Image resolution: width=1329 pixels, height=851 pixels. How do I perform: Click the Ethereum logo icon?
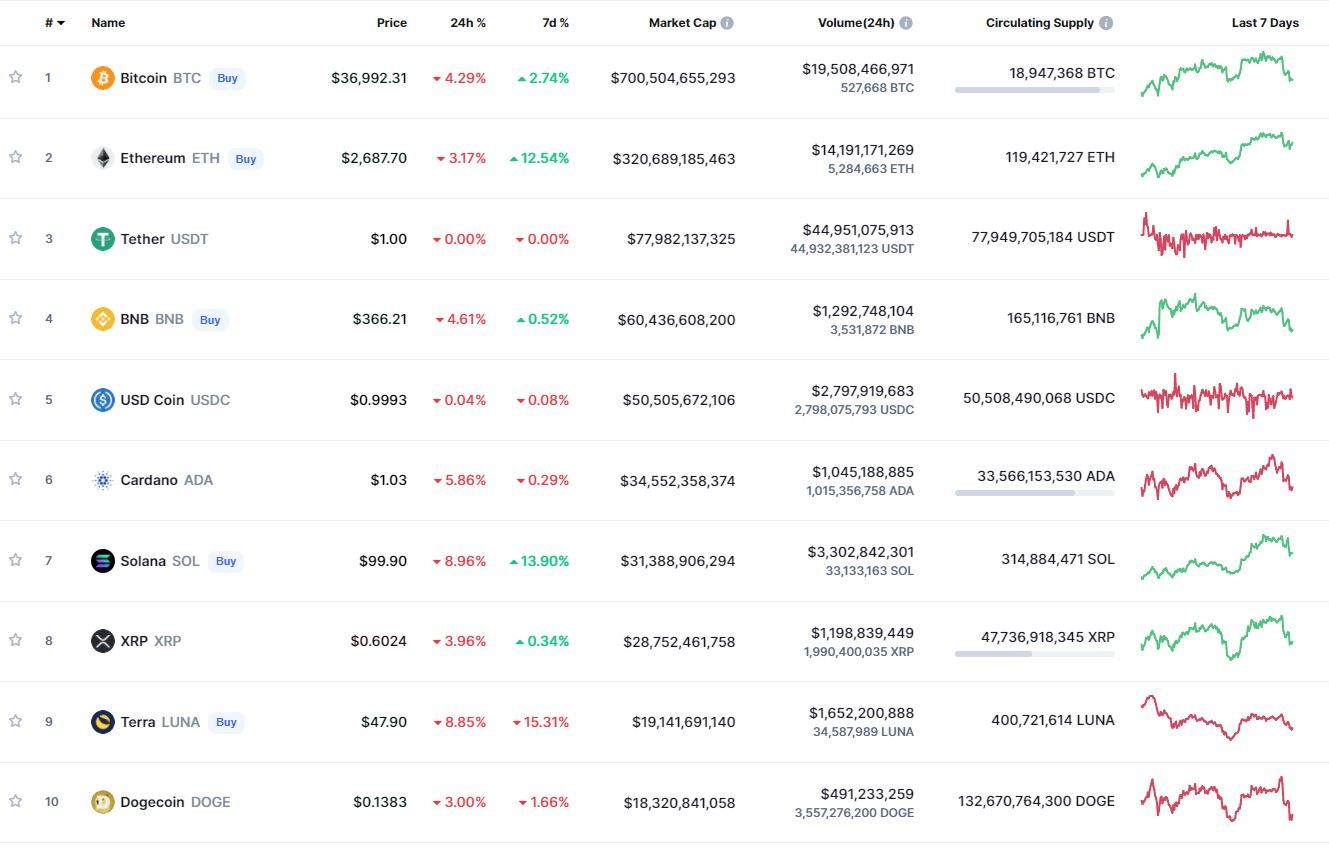[103, 158]
